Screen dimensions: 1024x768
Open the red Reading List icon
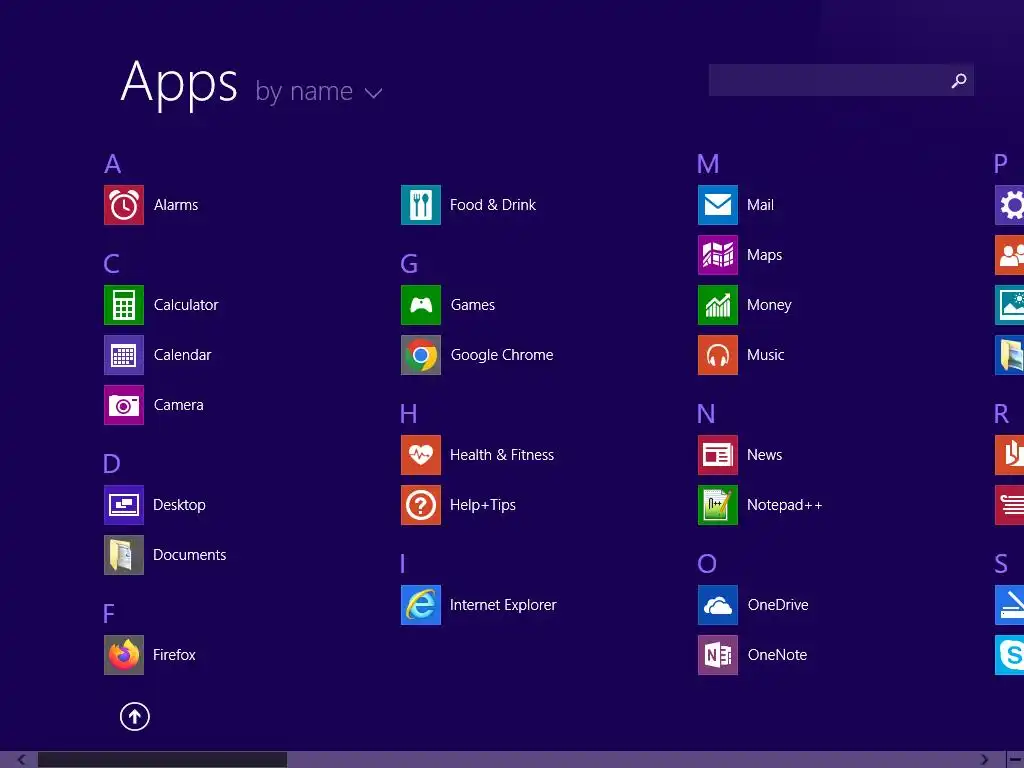[x=1010, y=505]
